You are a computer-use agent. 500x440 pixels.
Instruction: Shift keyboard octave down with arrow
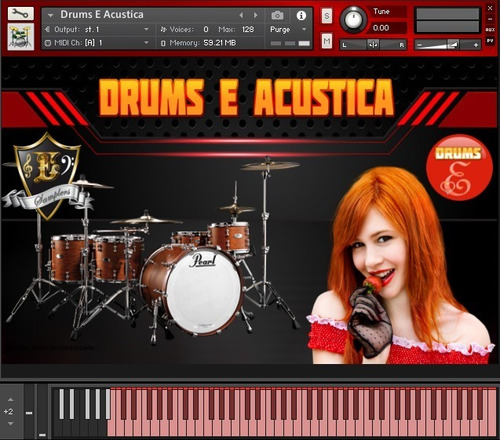(x=11, y=424)
